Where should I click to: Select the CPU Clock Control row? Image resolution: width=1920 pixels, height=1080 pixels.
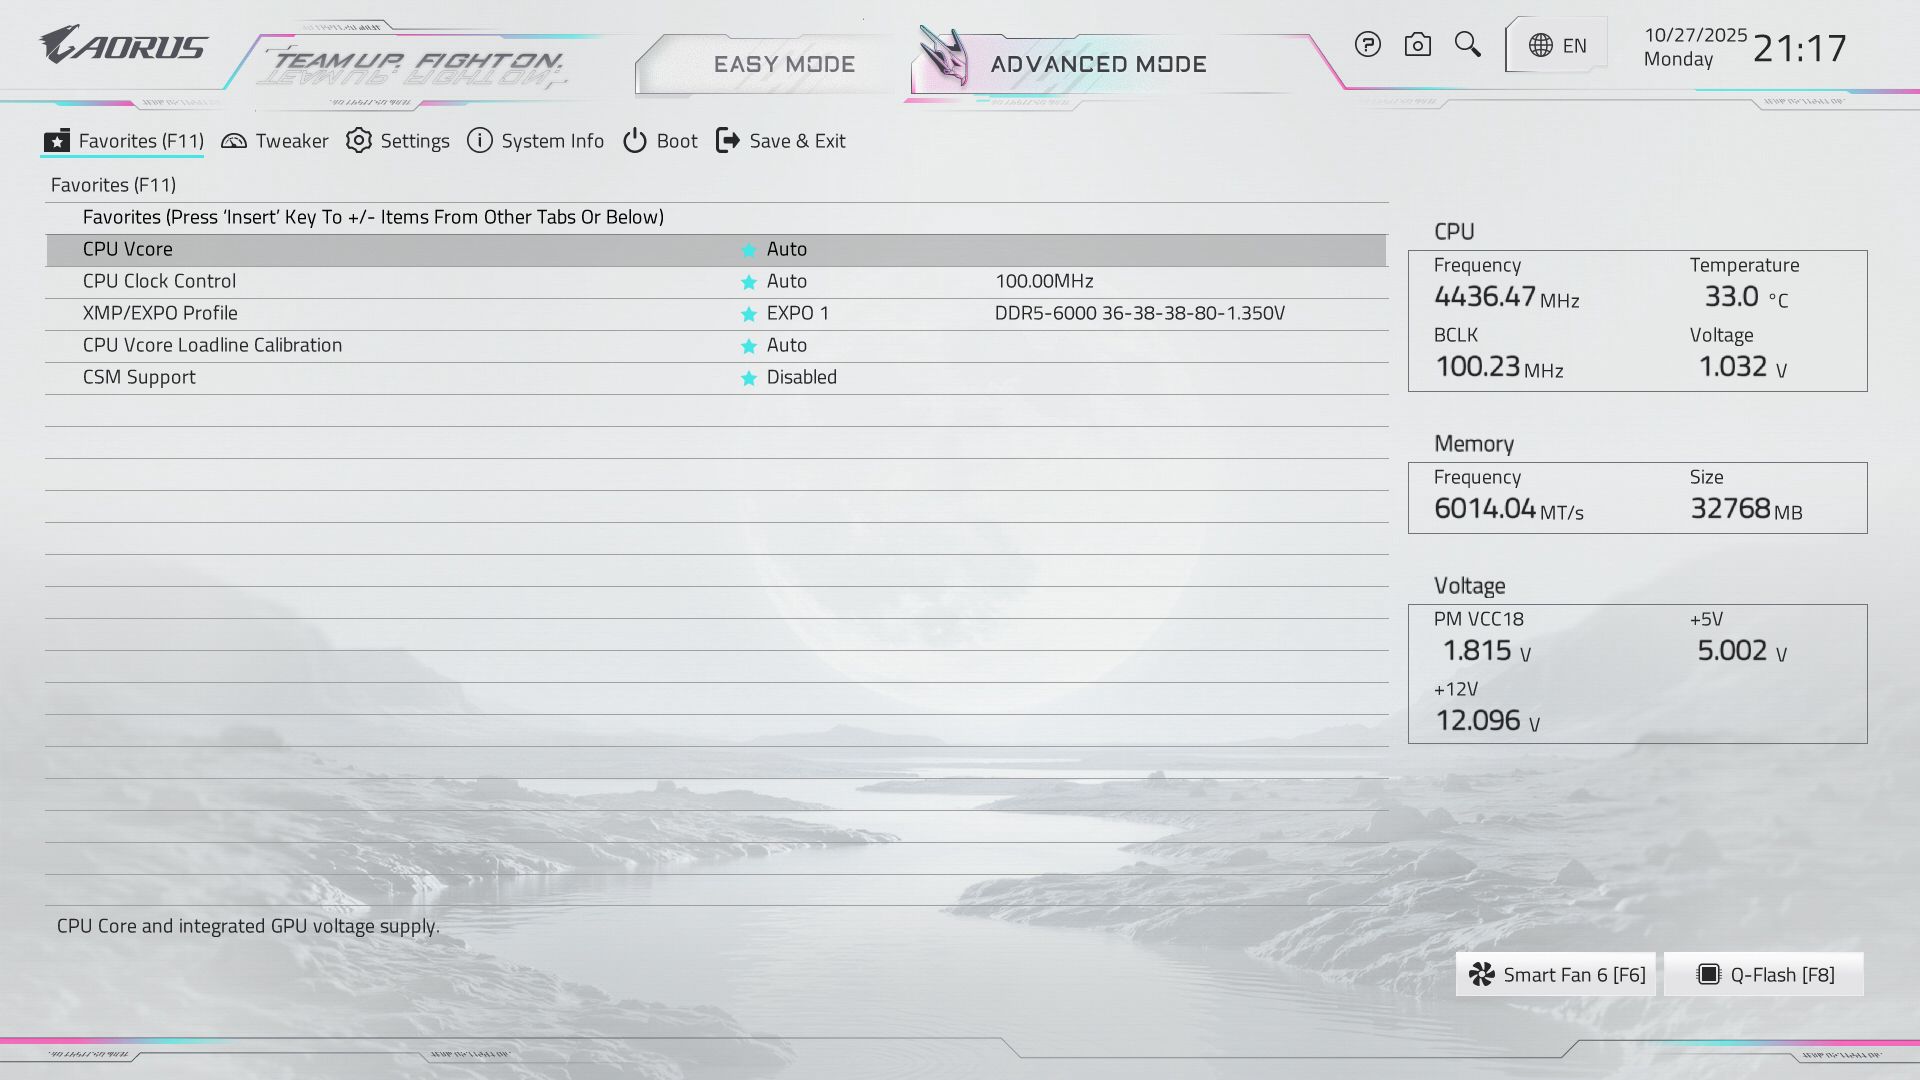pyautogui.click(x=159, y=281)
